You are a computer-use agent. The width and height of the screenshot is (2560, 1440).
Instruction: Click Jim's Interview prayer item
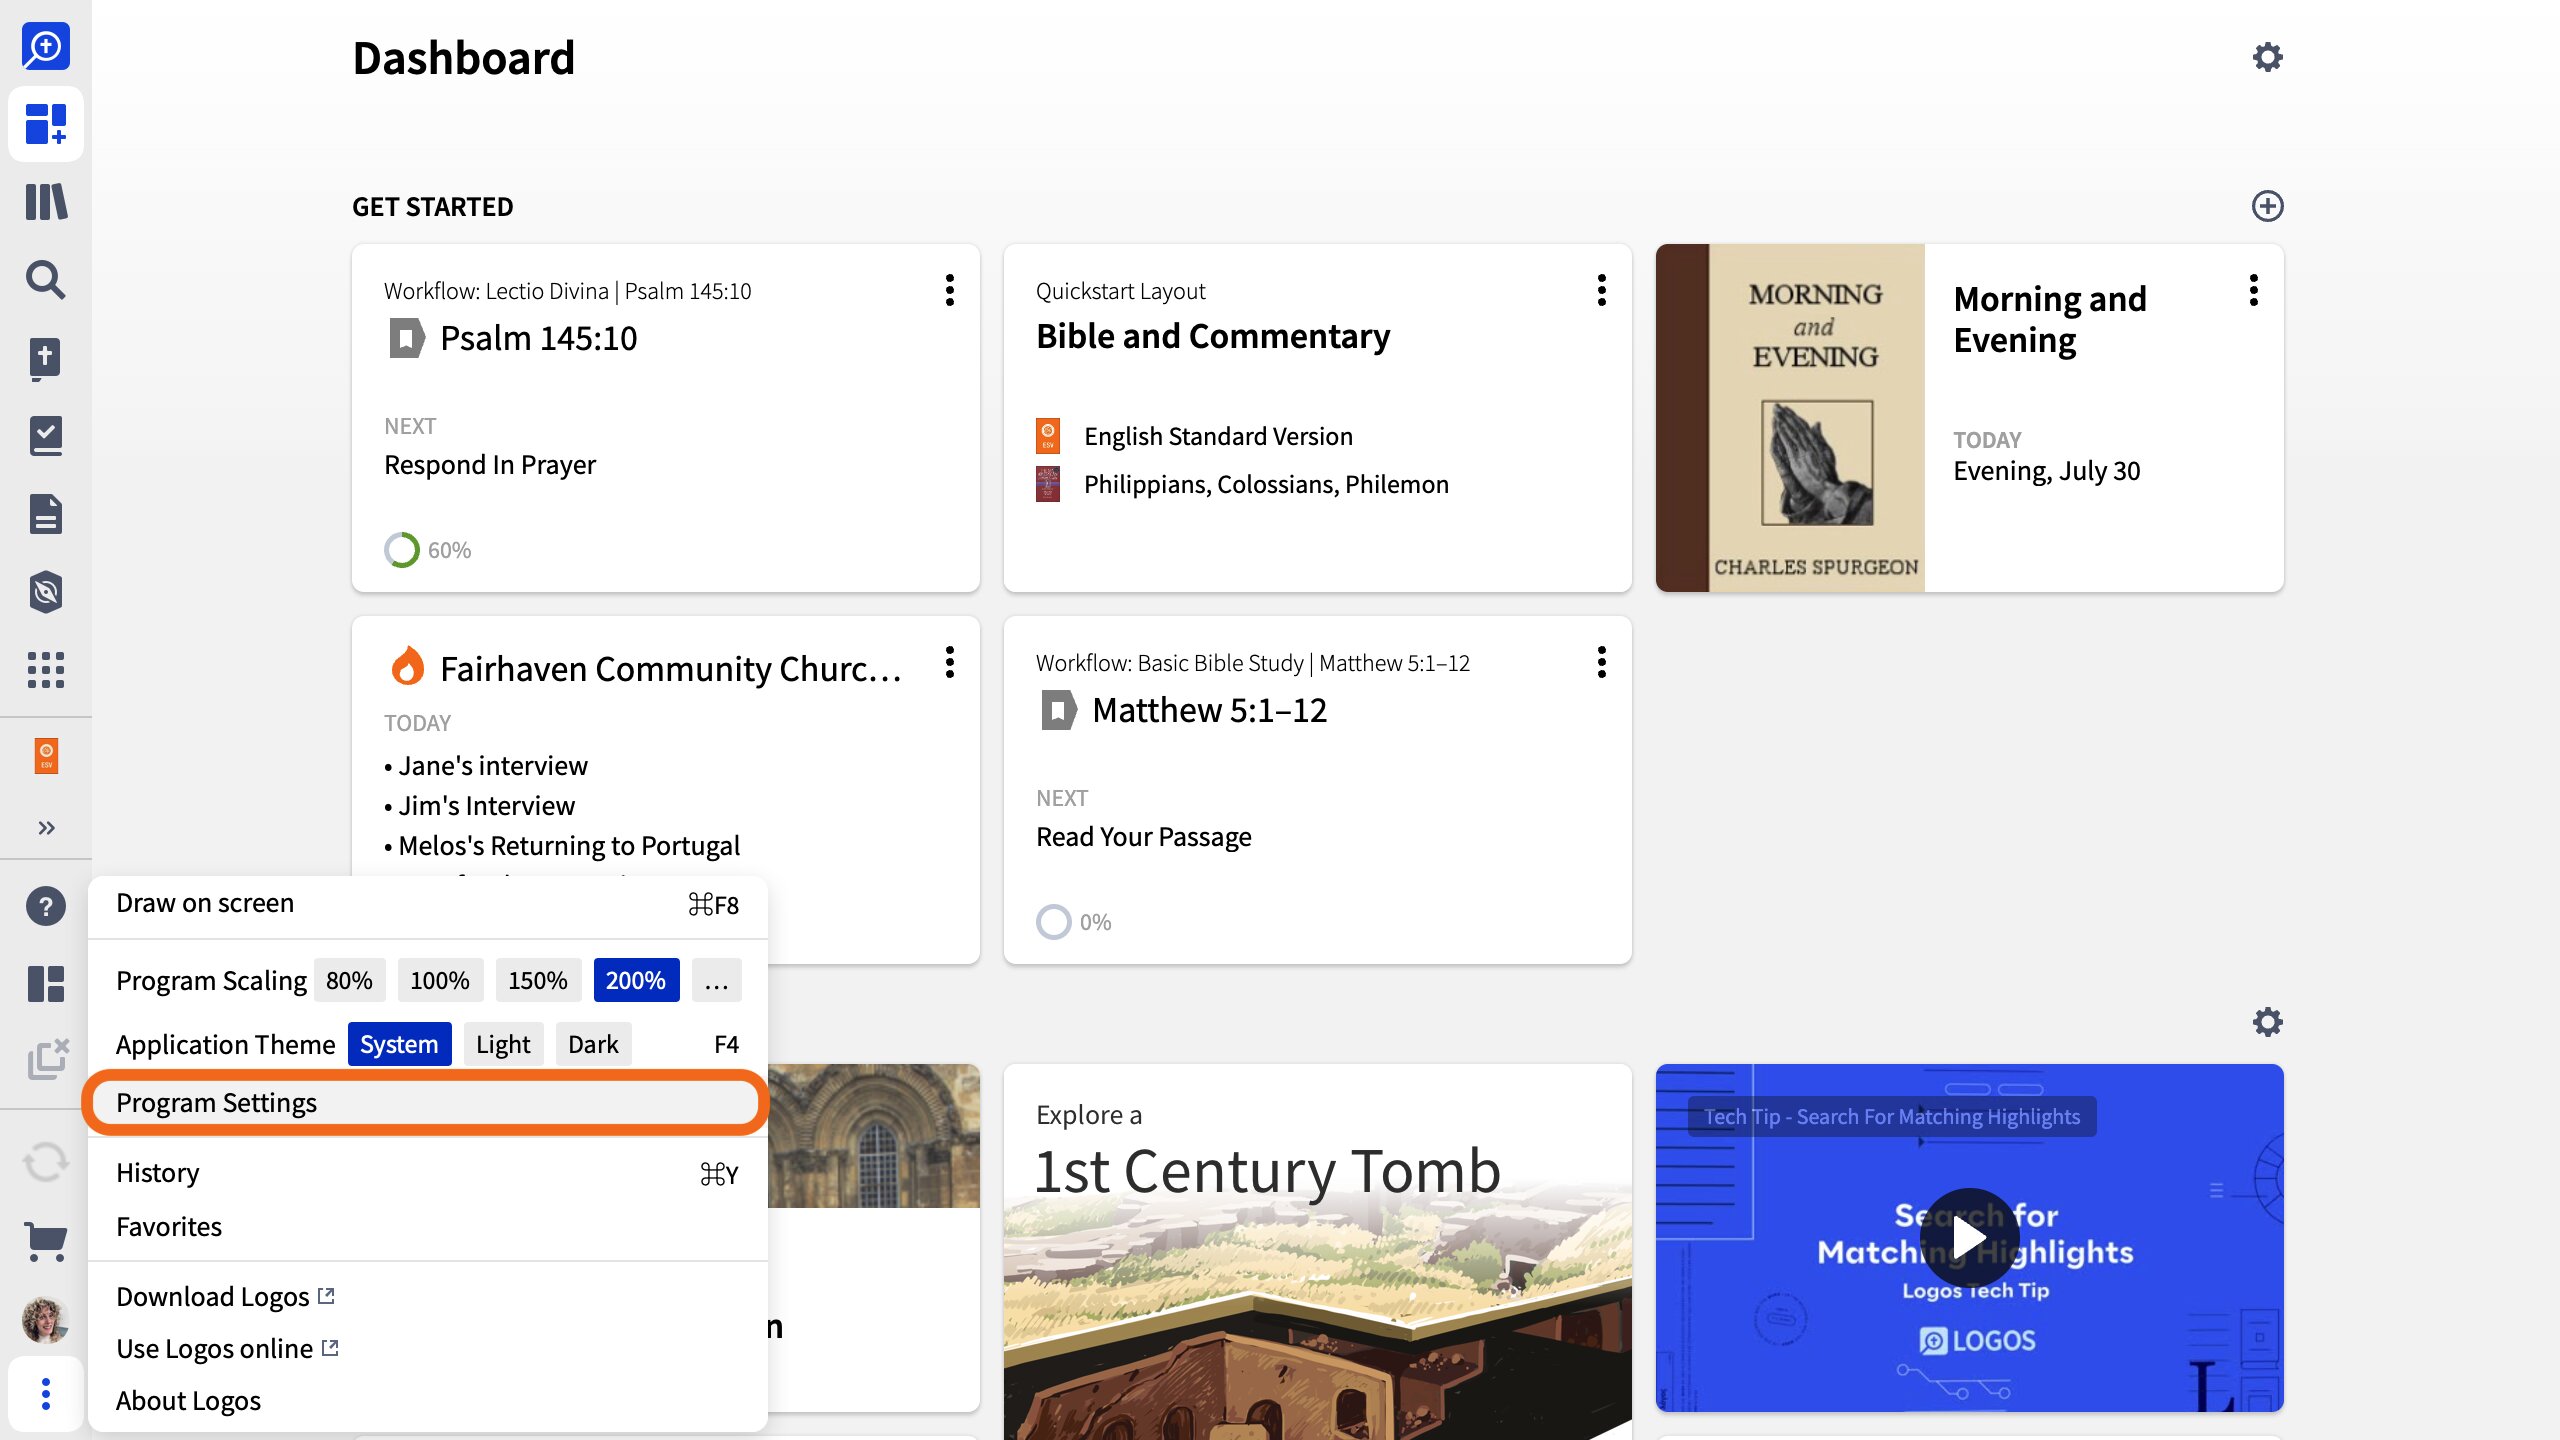(x=487, y=806)
